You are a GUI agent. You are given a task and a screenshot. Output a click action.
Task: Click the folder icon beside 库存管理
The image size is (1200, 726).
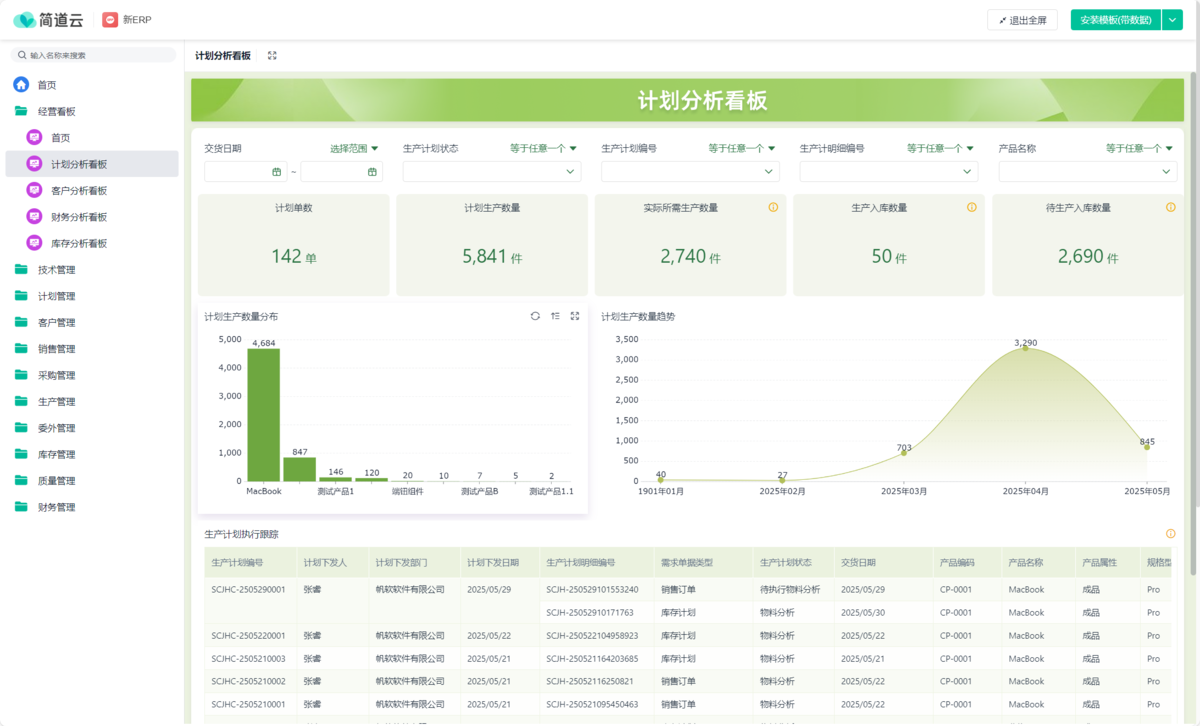(21, 455)
